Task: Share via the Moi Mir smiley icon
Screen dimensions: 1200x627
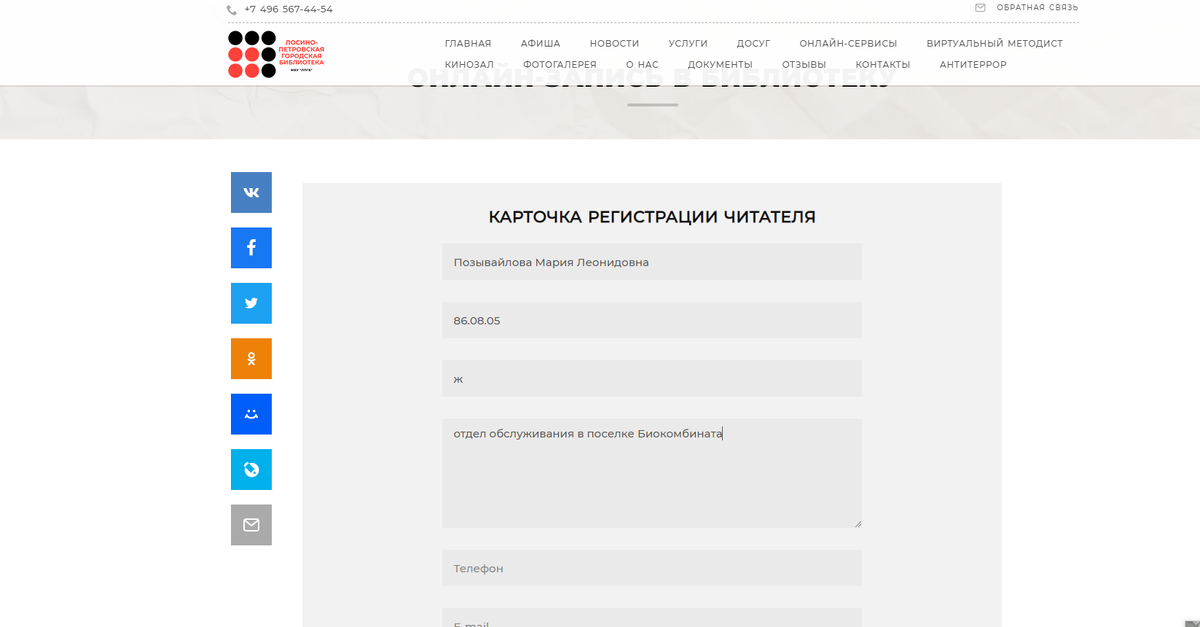Action: [x=251, y=413]
